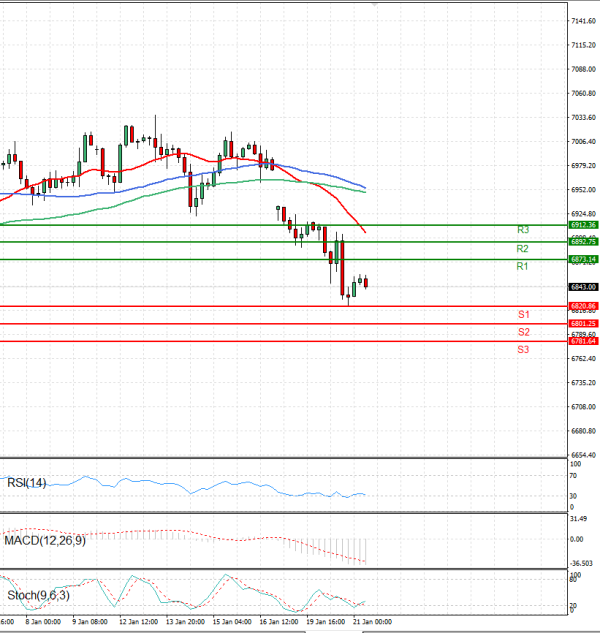
Task: Select the 6912.36 resistance price tag
Action: click(x=583, y=225)
